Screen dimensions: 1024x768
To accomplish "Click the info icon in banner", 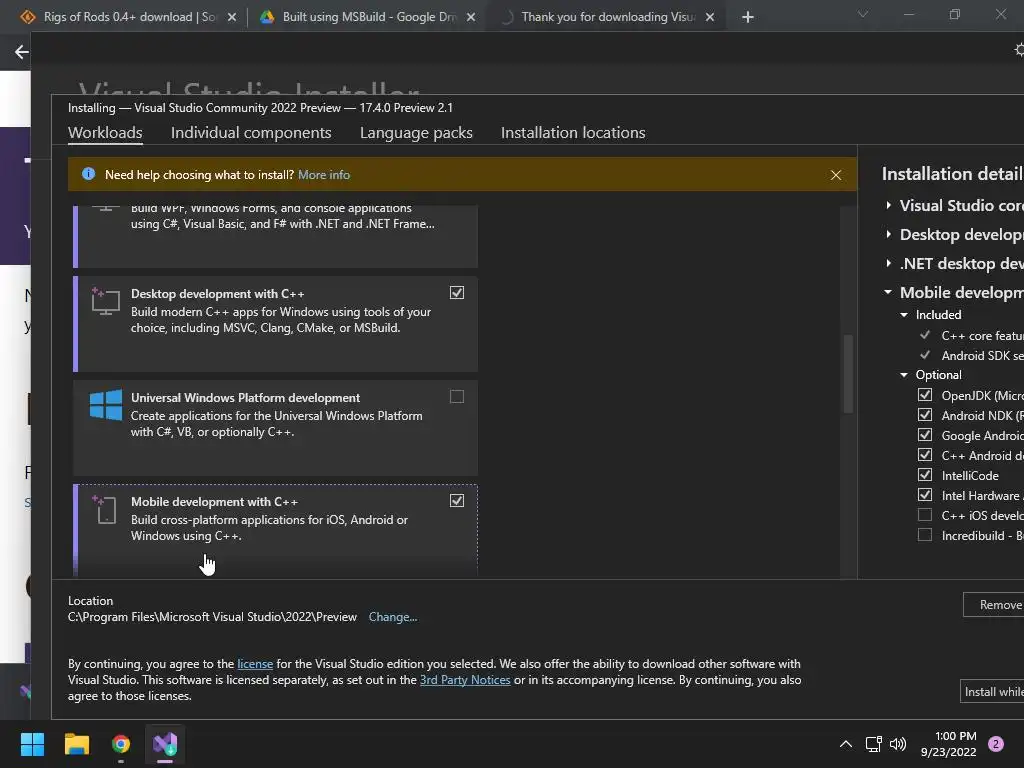I will [88, 174].
